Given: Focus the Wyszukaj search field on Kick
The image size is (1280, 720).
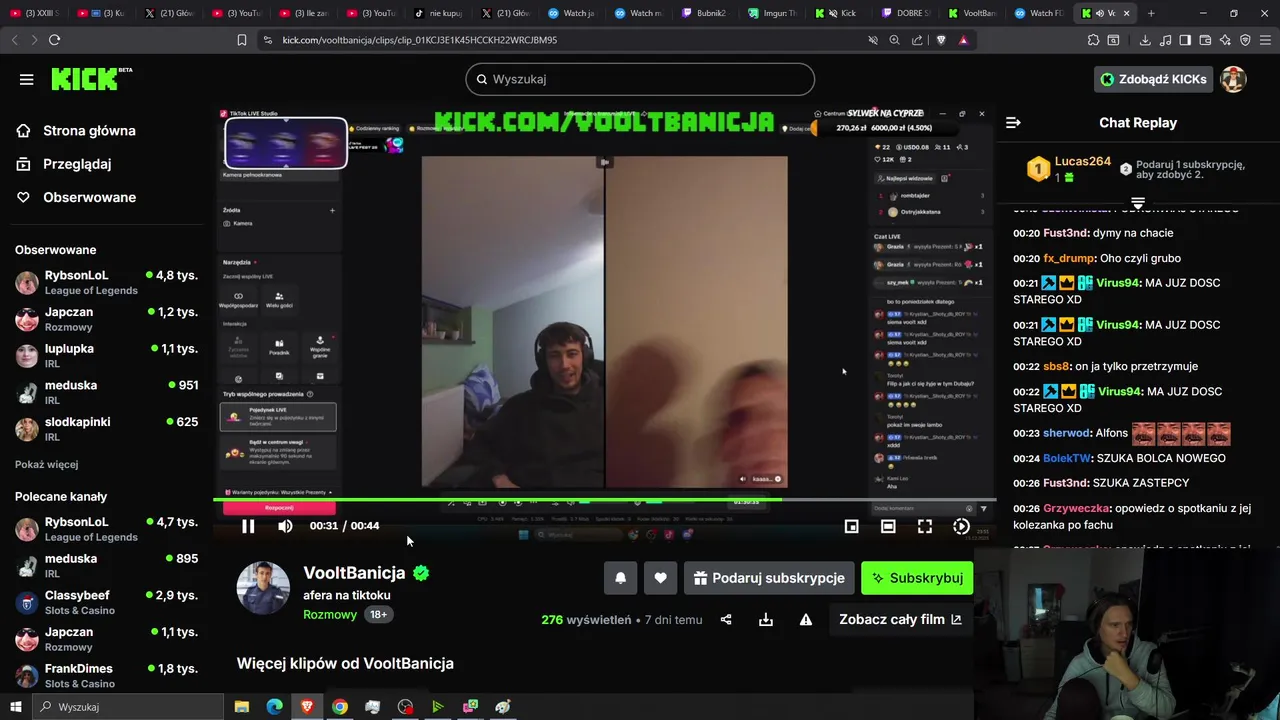Looking at the screenshot, I should pyautogui.click(x=640, y=79).
